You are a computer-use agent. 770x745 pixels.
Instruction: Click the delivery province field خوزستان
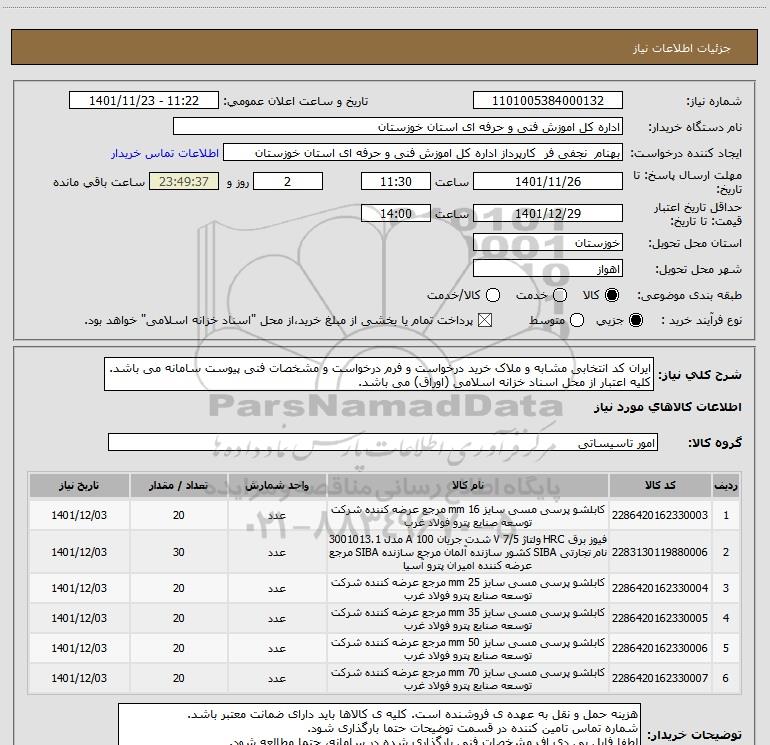tap(548, 242)
